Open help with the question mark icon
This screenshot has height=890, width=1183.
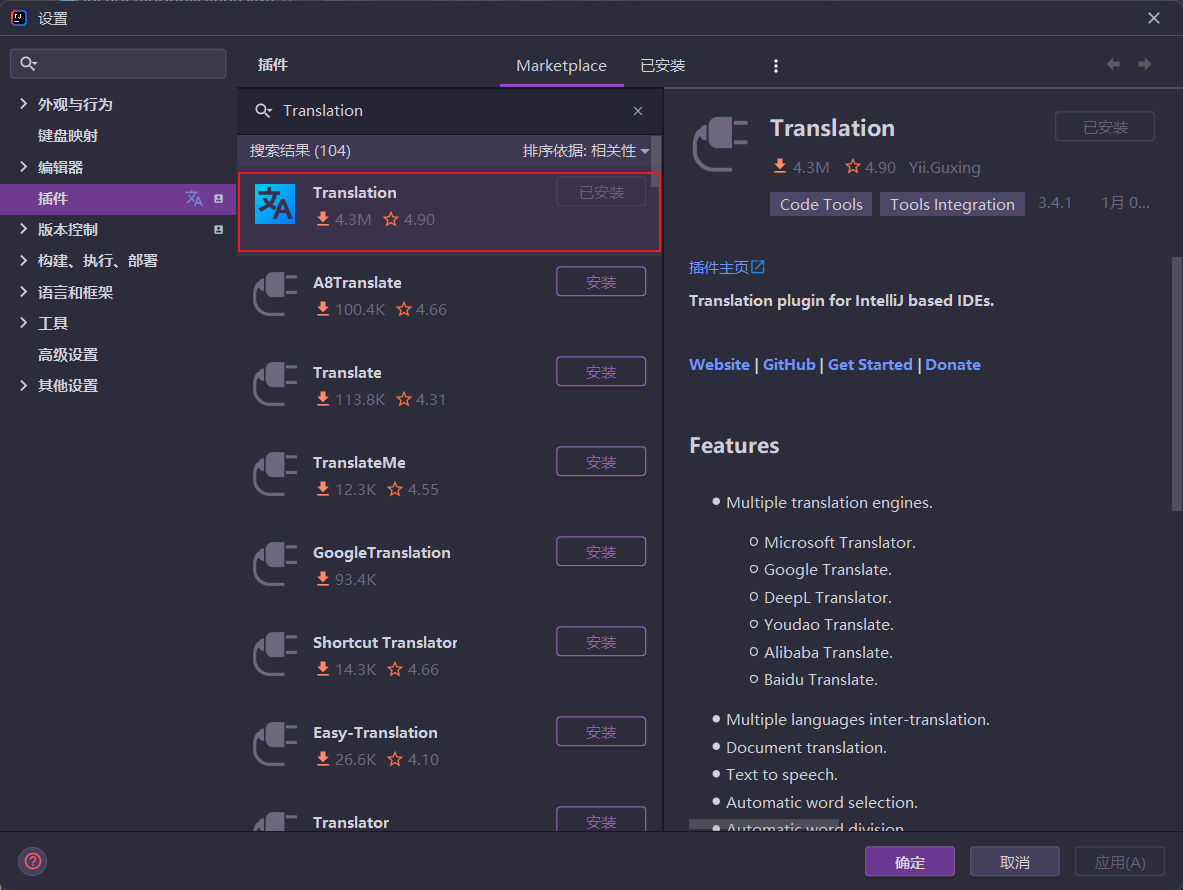coord(33,861)
